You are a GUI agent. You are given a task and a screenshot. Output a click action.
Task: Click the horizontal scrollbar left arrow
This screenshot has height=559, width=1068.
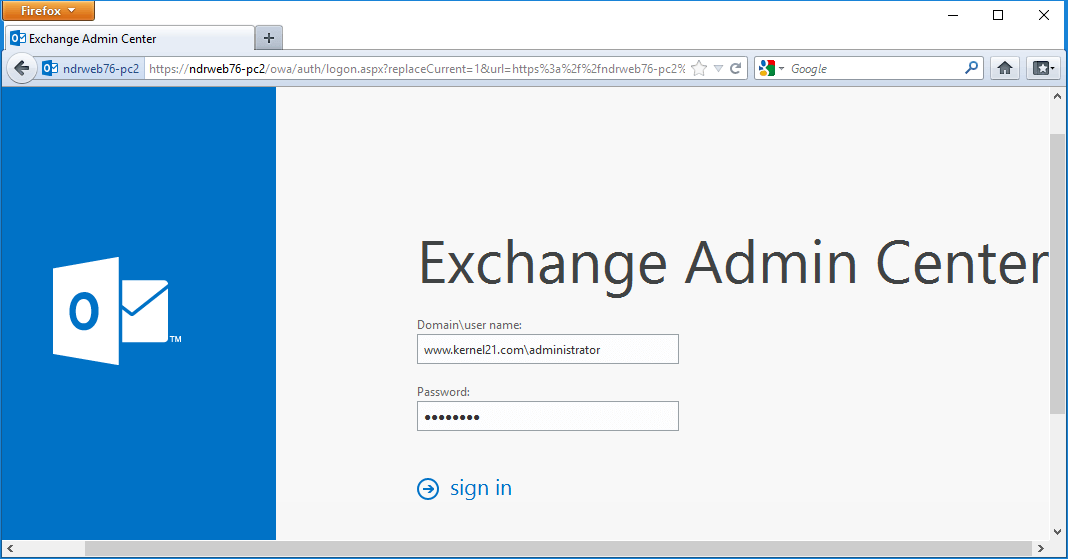pyautogui.click(x=10, y=548)
